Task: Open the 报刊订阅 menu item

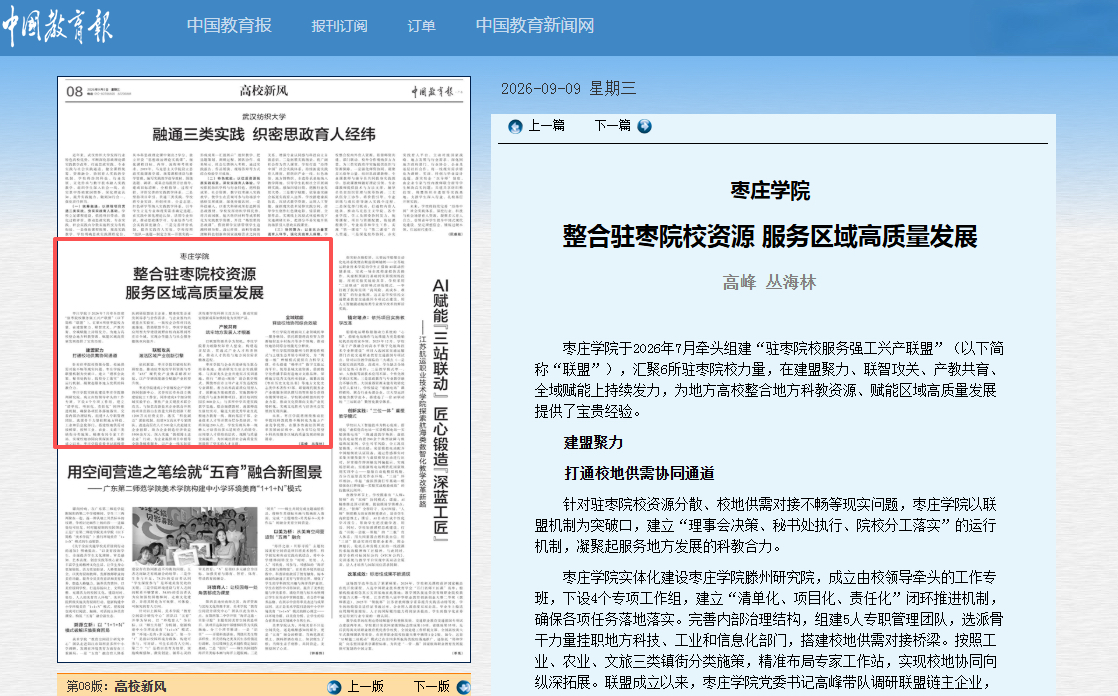Action: pyautogui.click(x=339, y=26)
